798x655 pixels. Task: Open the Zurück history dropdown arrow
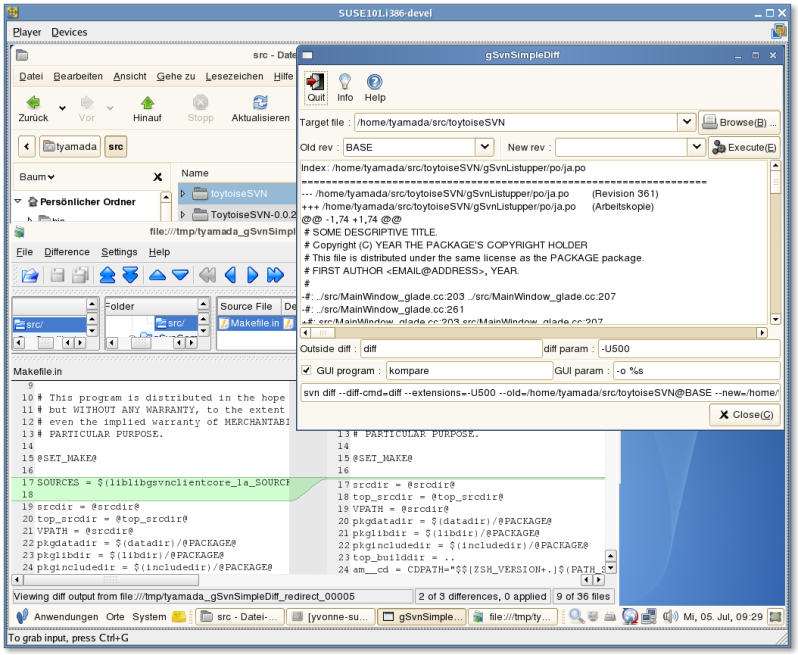point(62,108)
